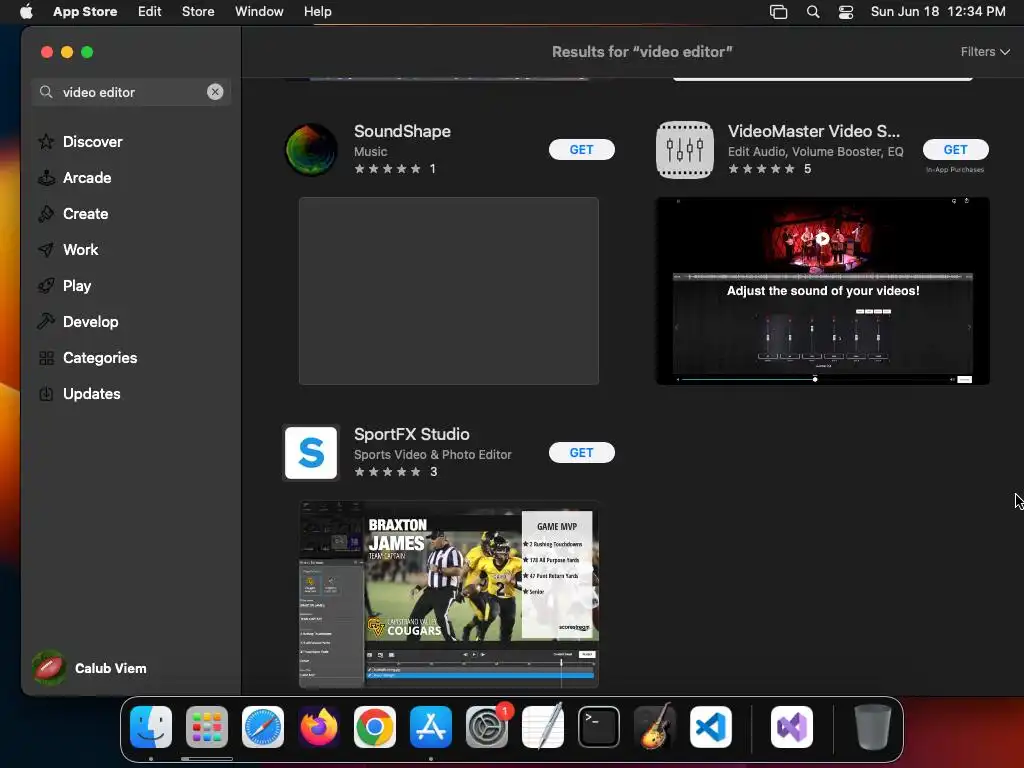Viewport: 1024px width, 768px height.
Task: Click the date and time display
Action: tap(938, 12)
